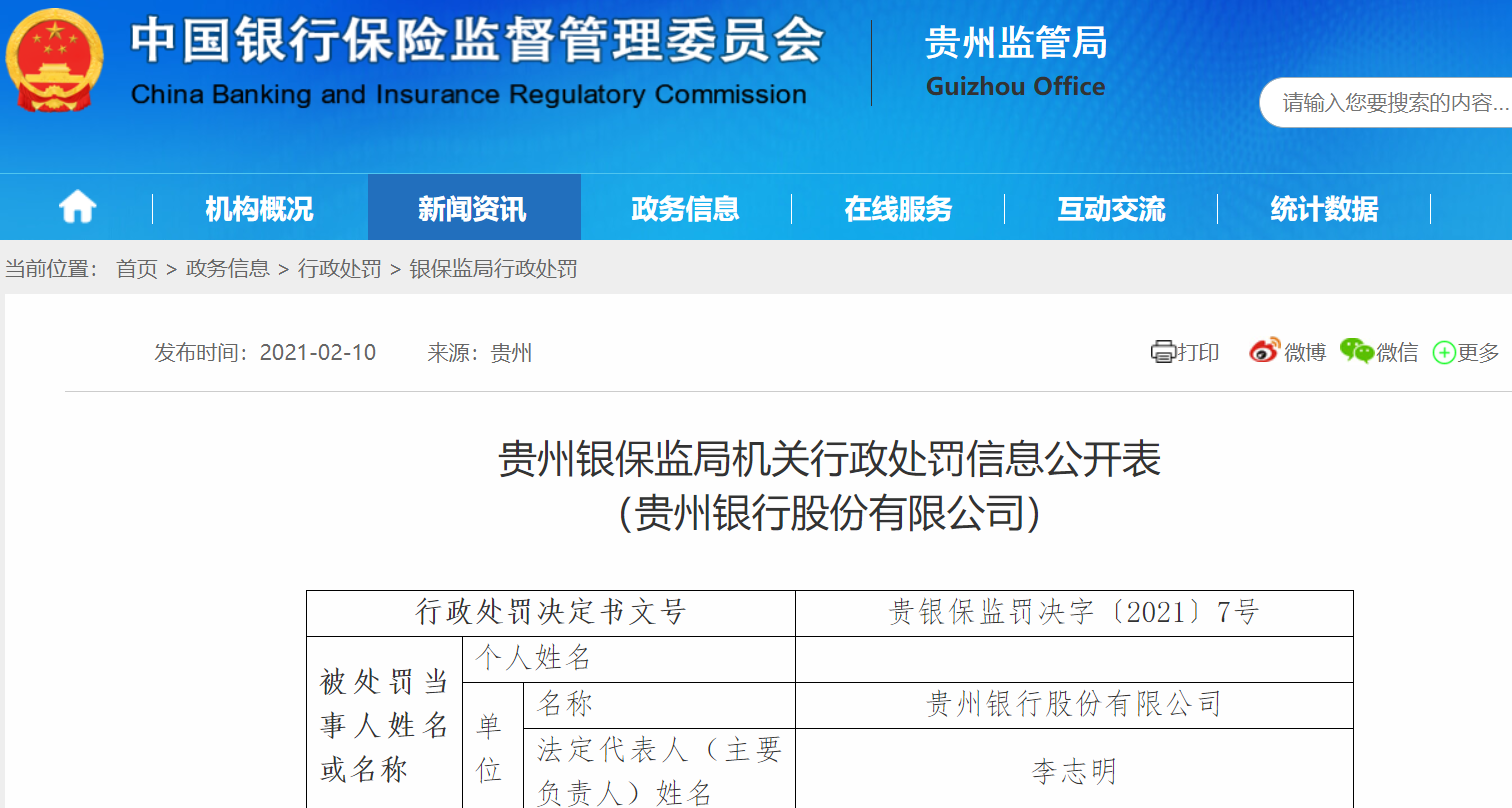Click the China Banking and Insurance Regulatory Commission text
This screenshot has width=1512, height=808.
click(469, 95)
